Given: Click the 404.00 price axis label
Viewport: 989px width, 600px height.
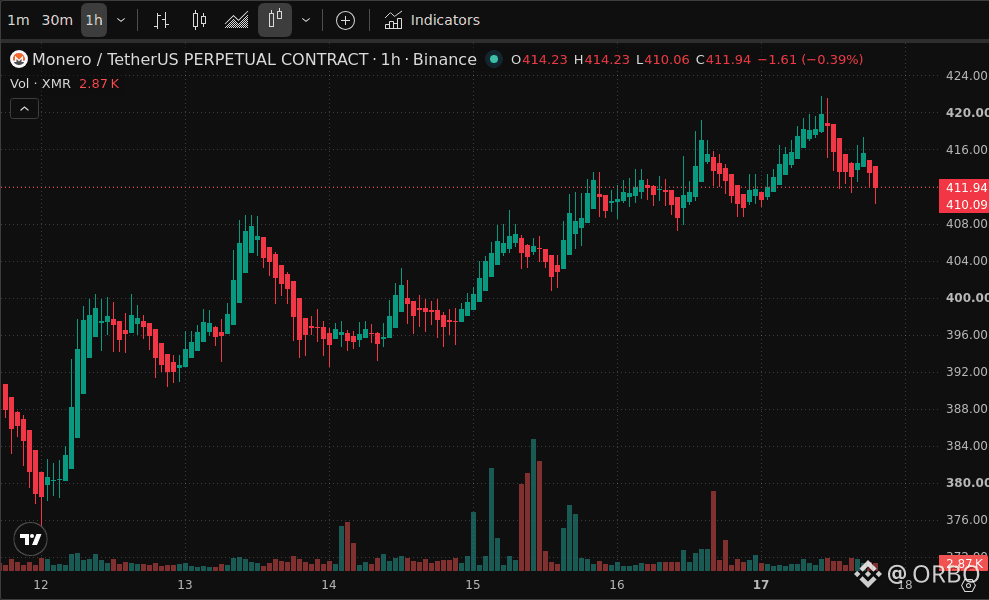Looking at the screenshot, I should pos(966,261).
